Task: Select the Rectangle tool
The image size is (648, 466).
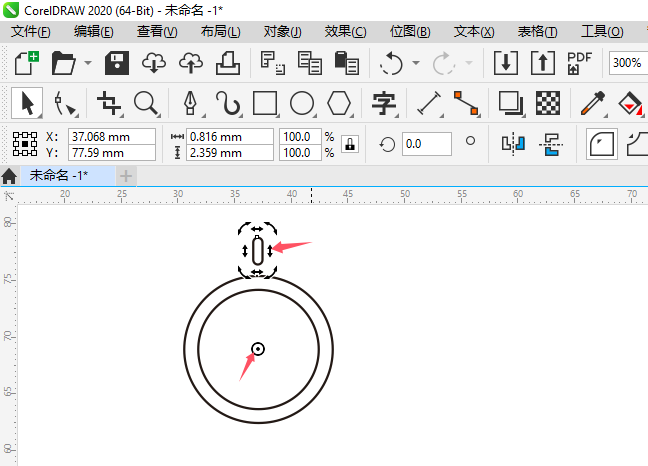Action: [x=265, y=103]
